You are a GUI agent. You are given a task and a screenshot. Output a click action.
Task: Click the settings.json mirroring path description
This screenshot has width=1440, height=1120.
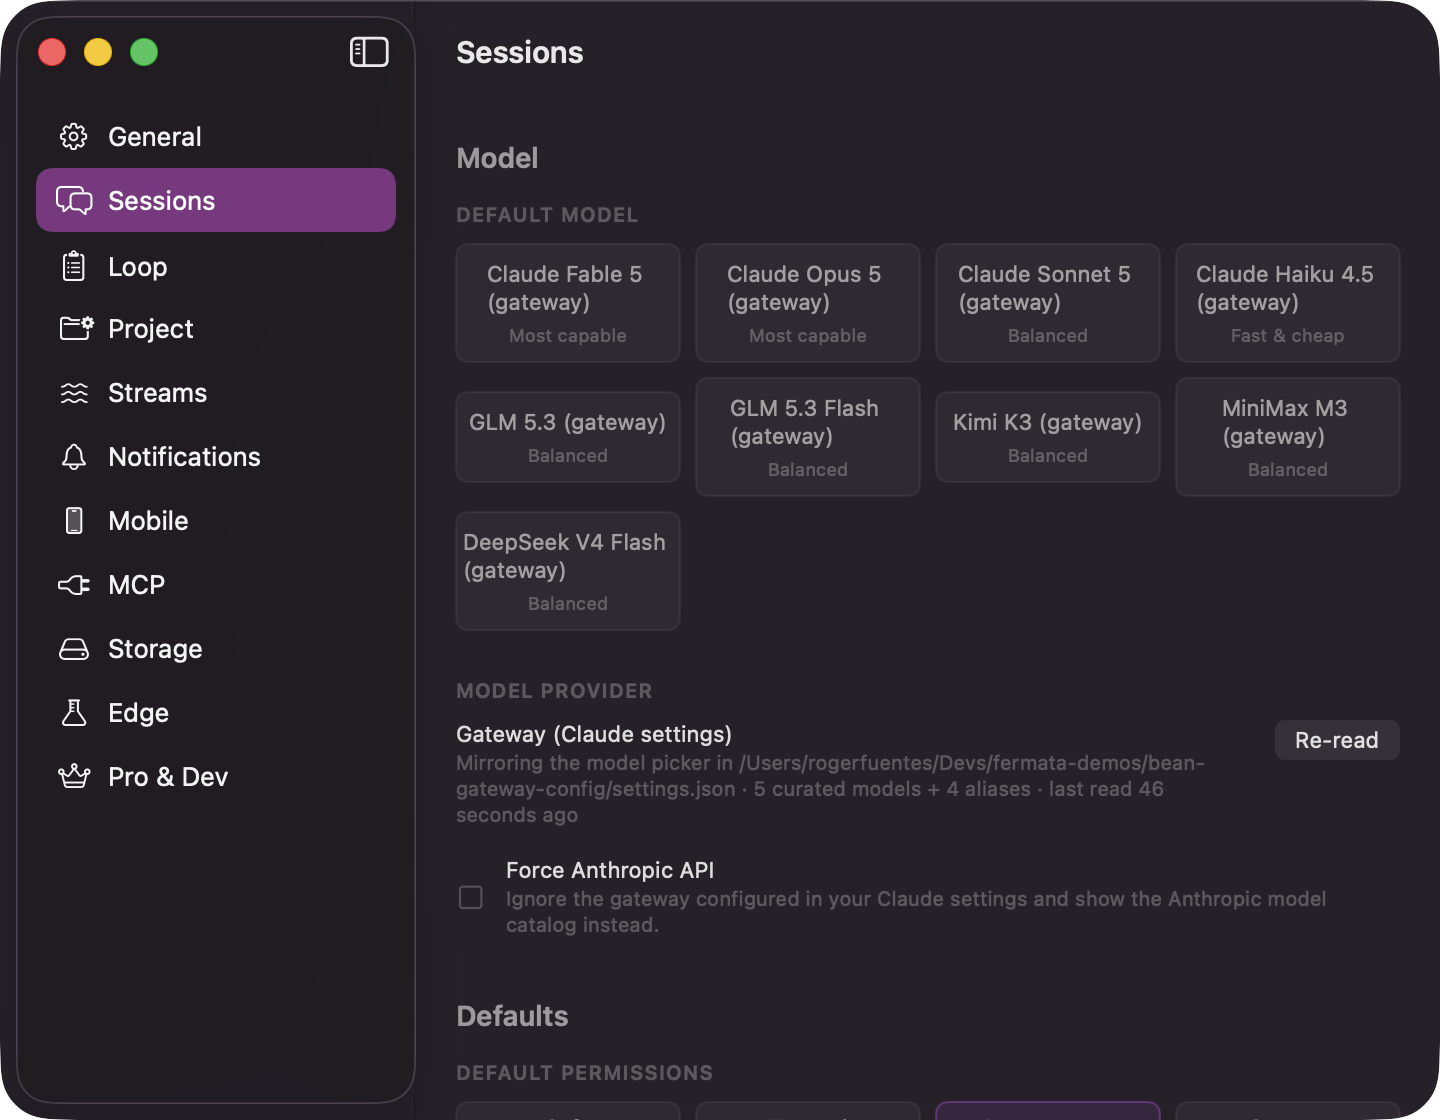click(830, 789)
